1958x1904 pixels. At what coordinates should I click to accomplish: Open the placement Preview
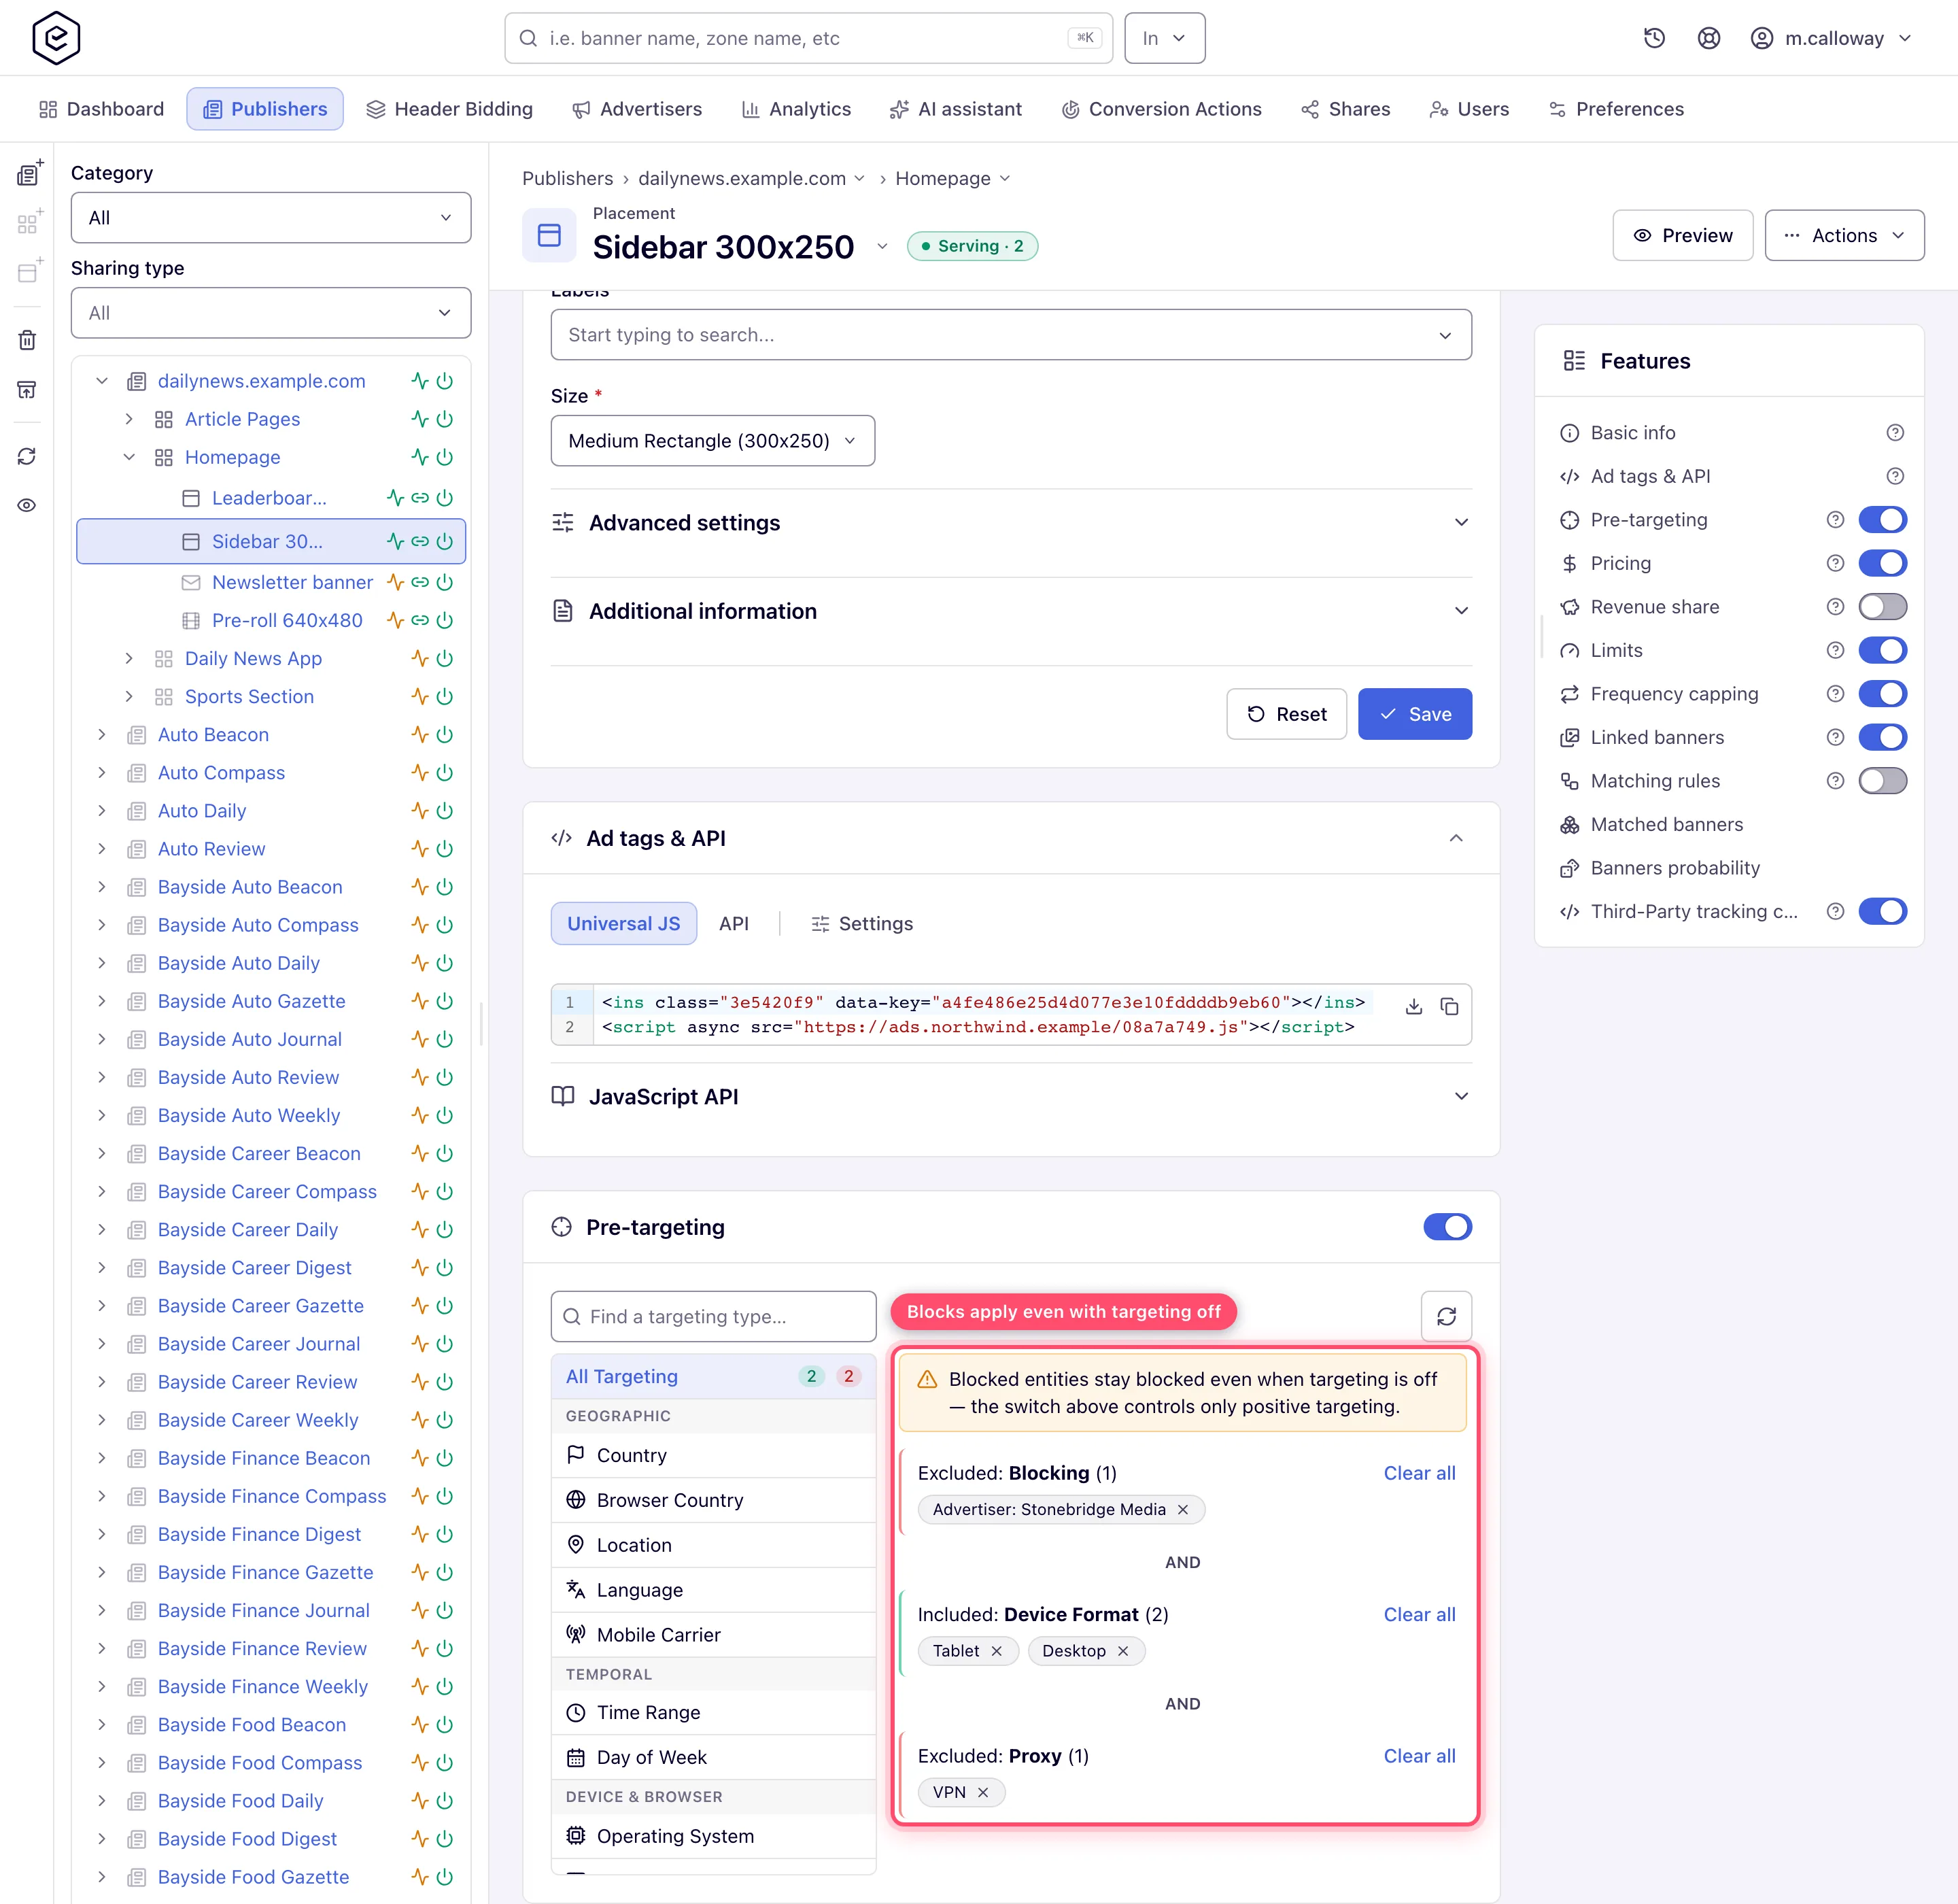point(1682,235)
